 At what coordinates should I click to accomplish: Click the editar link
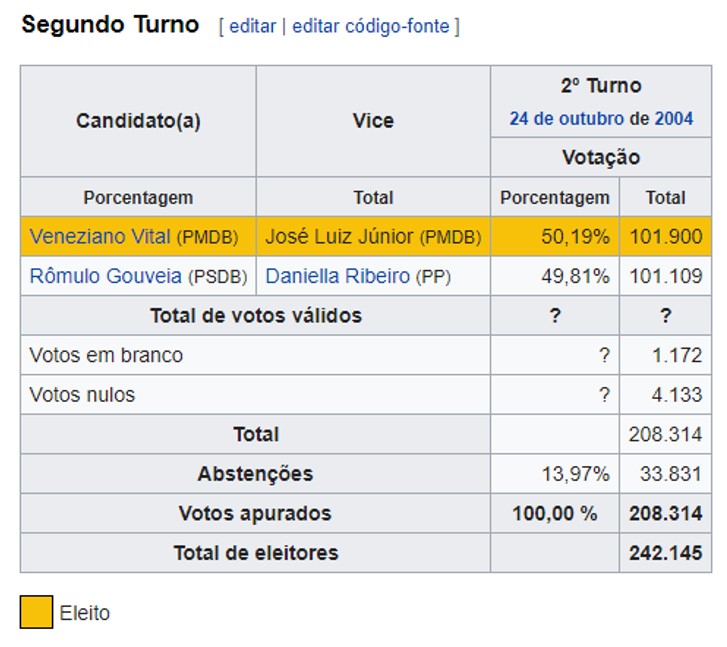(x=252, y=26)
